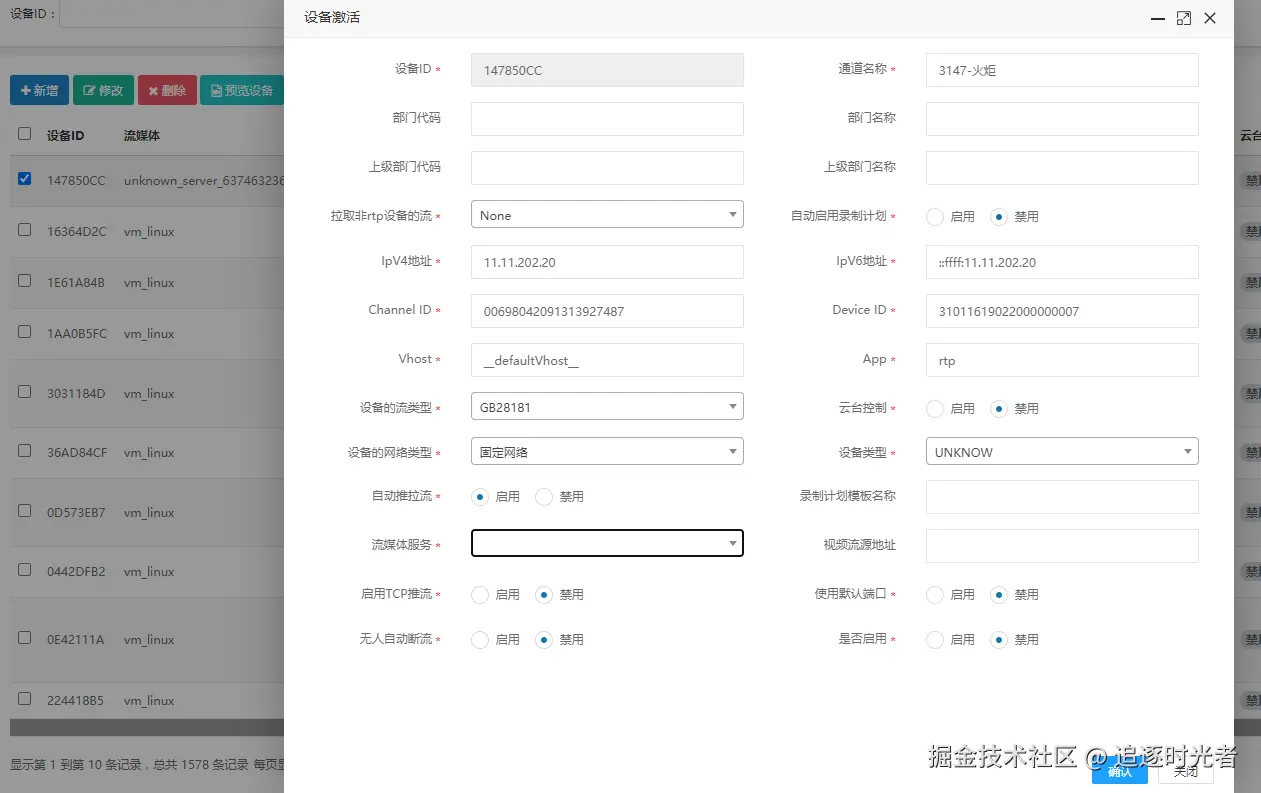Select 禁用 for 自动推拉流
Image resolution: width=1261 pixels, height=793 pixels.
(x=544, y=496)
